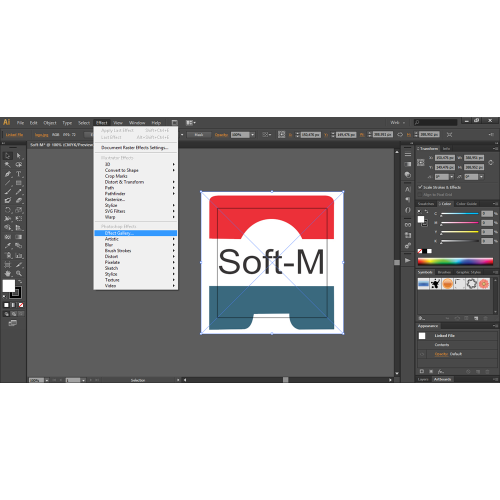Open the collapsed Character panel icon
The height and width of the screenshot is (500, 500).
408,189
